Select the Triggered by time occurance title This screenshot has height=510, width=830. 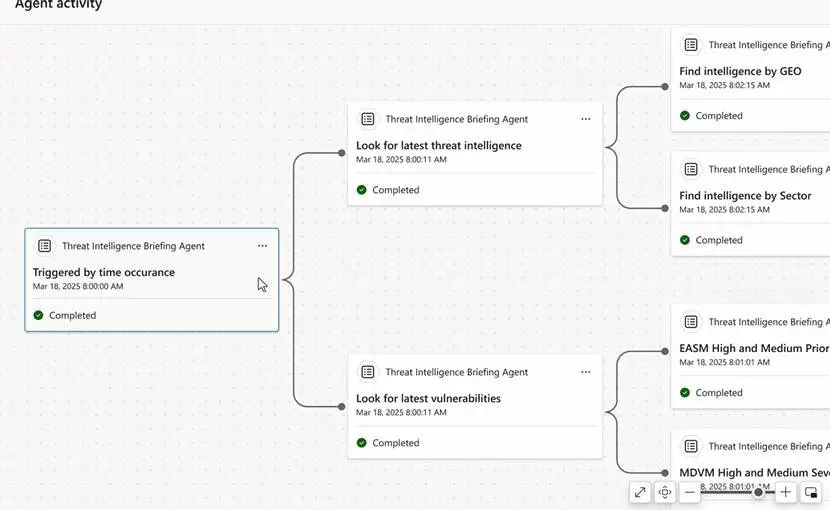[104, 272]
